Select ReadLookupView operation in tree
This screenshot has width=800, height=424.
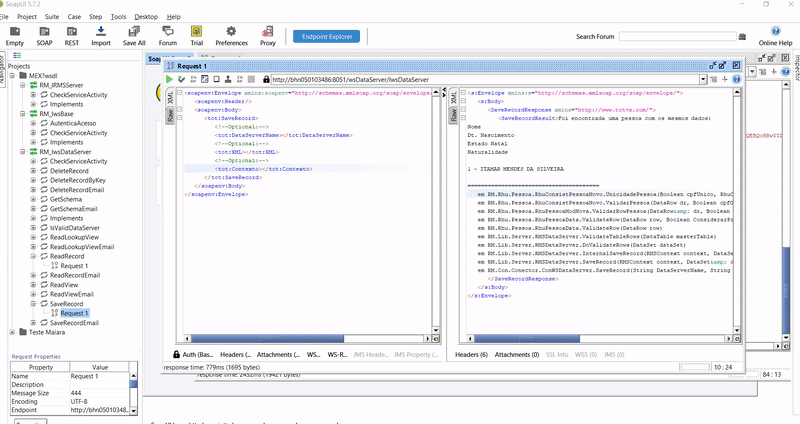click(x=74, y=237)
